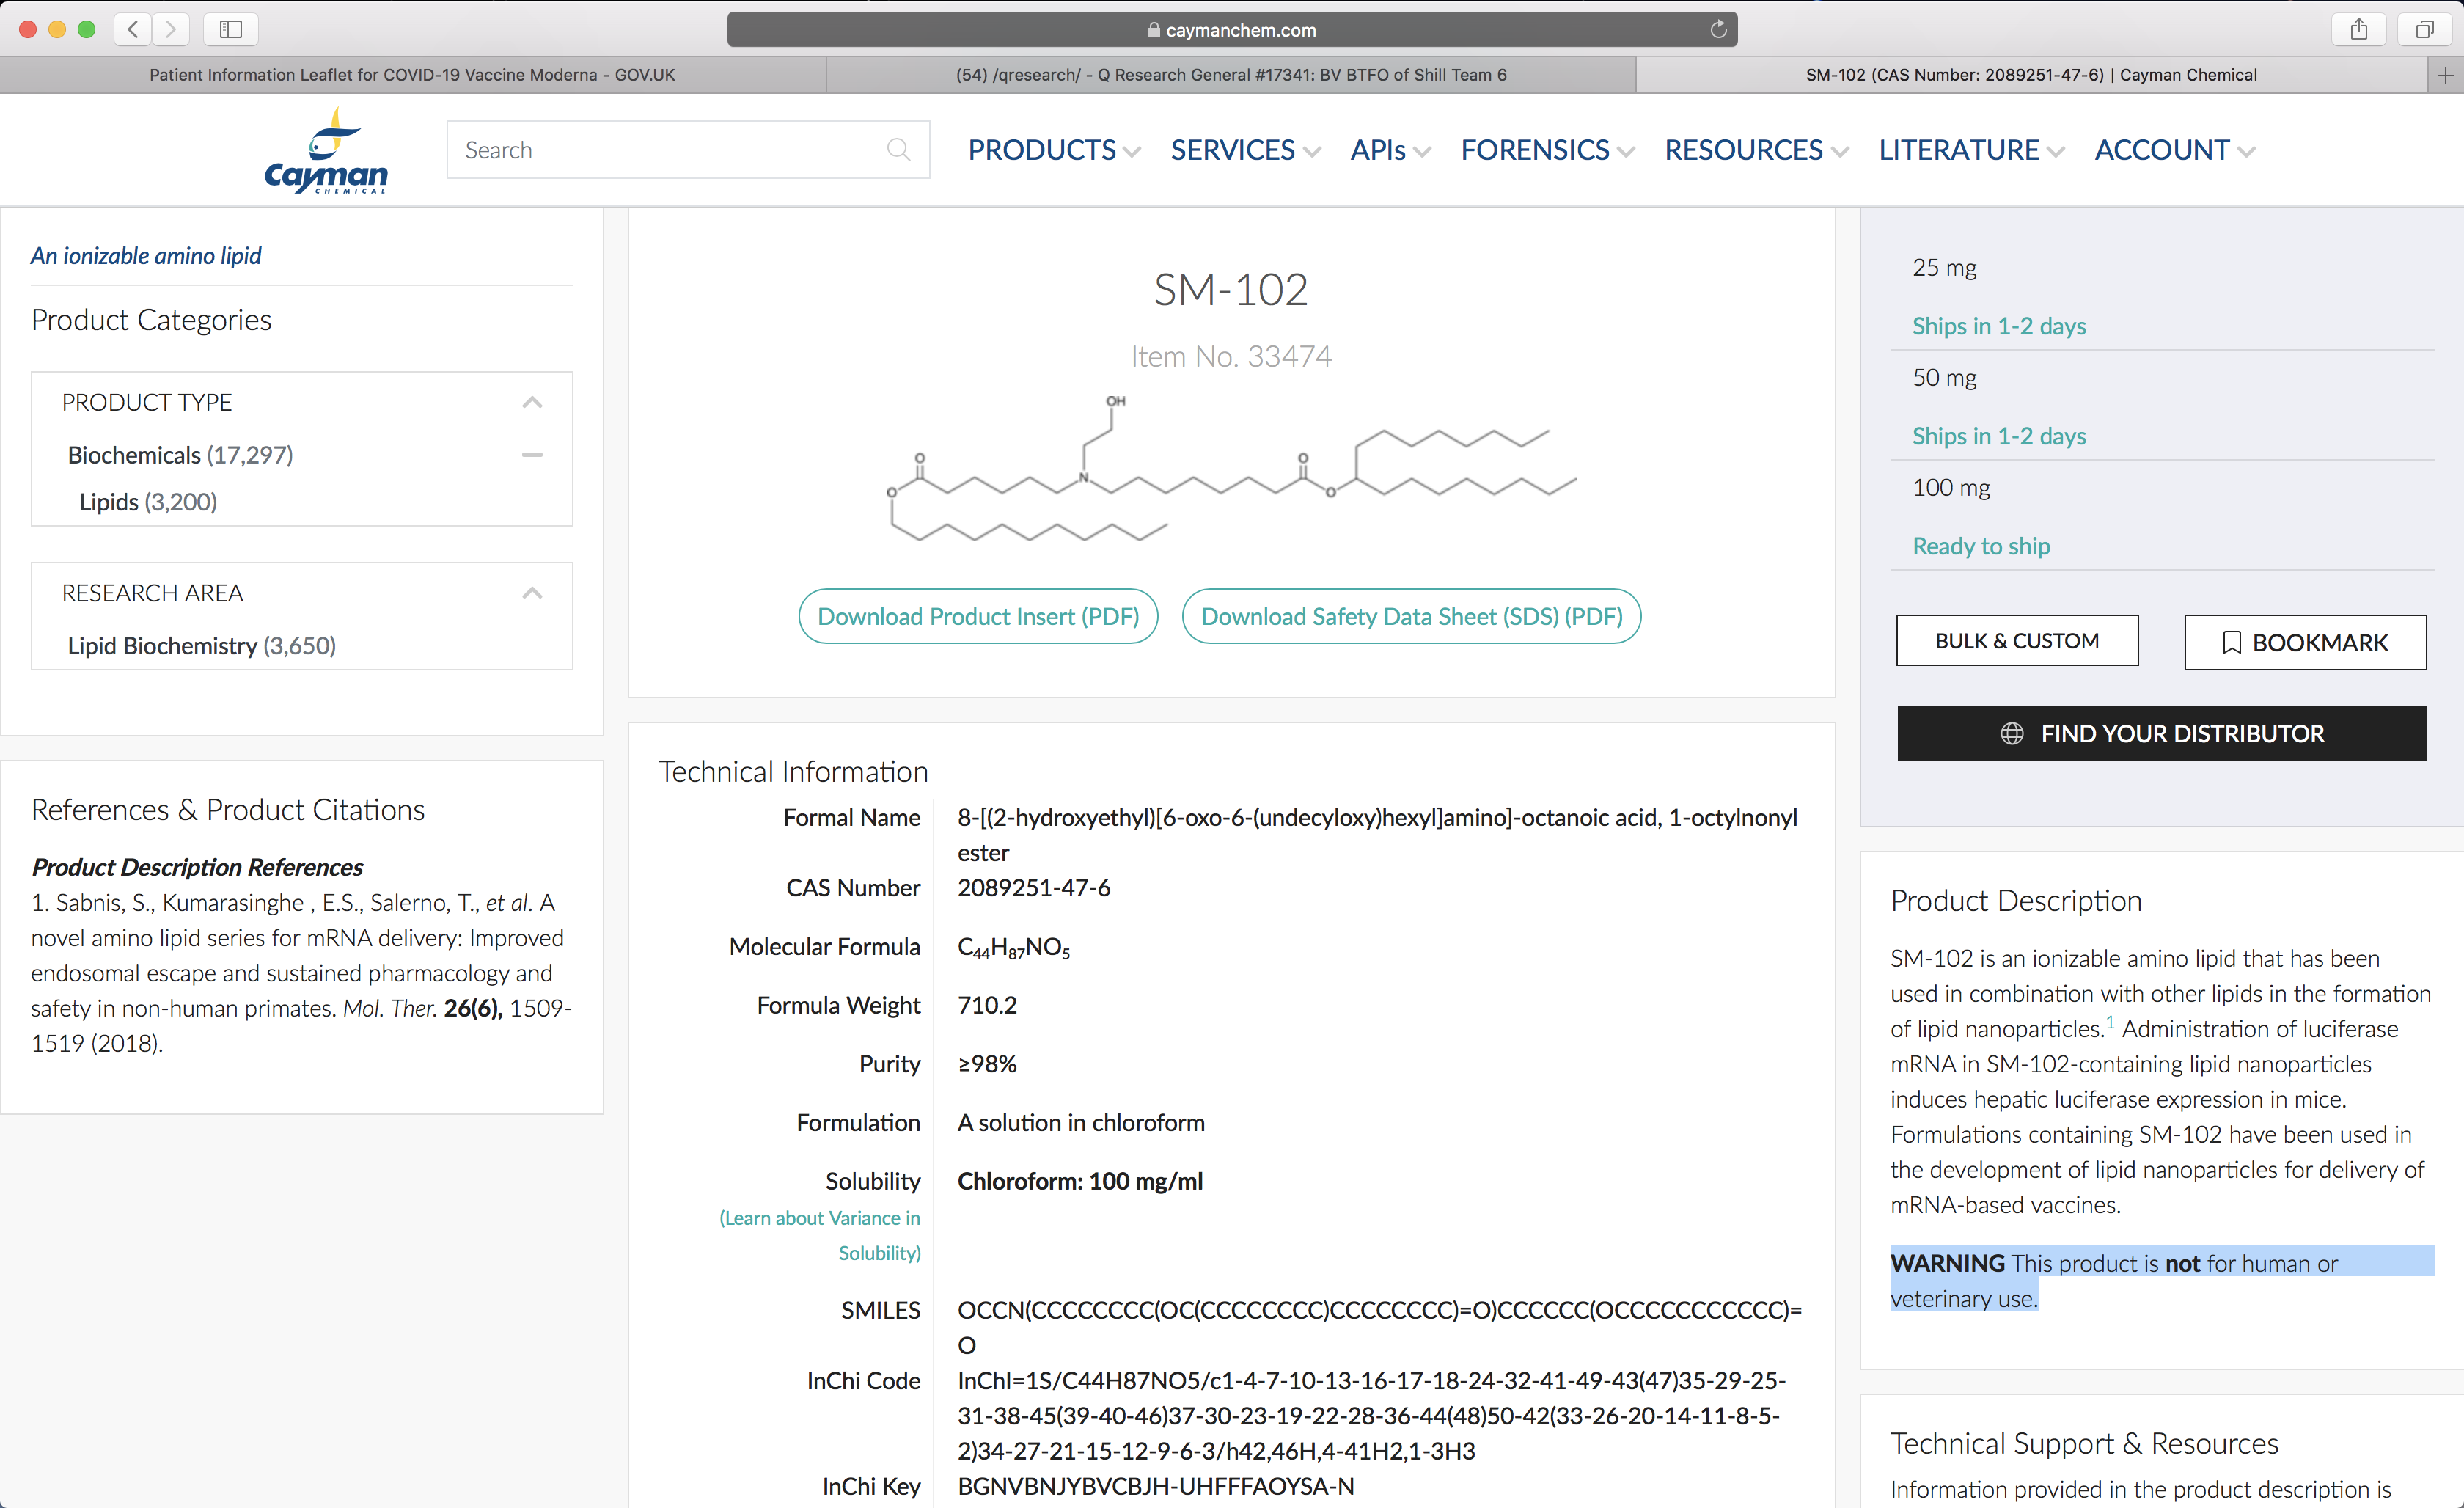Open a new tab with plus icon
The image size is (2464, 1508).
(x=2445, y=75)
